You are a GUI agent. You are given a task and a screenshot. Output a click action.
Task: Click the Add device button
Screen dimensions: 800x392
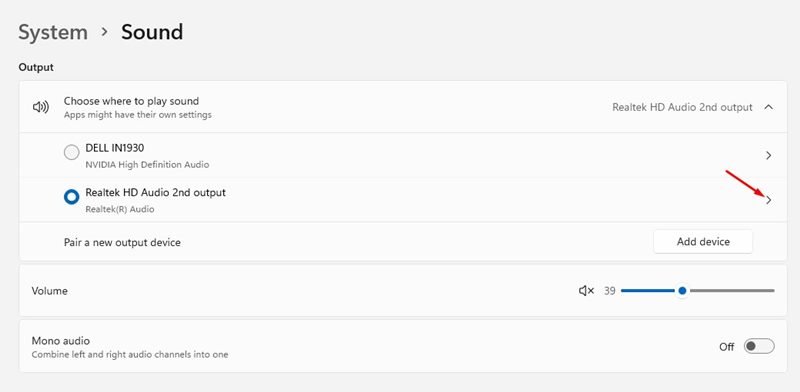click(703, 241)
